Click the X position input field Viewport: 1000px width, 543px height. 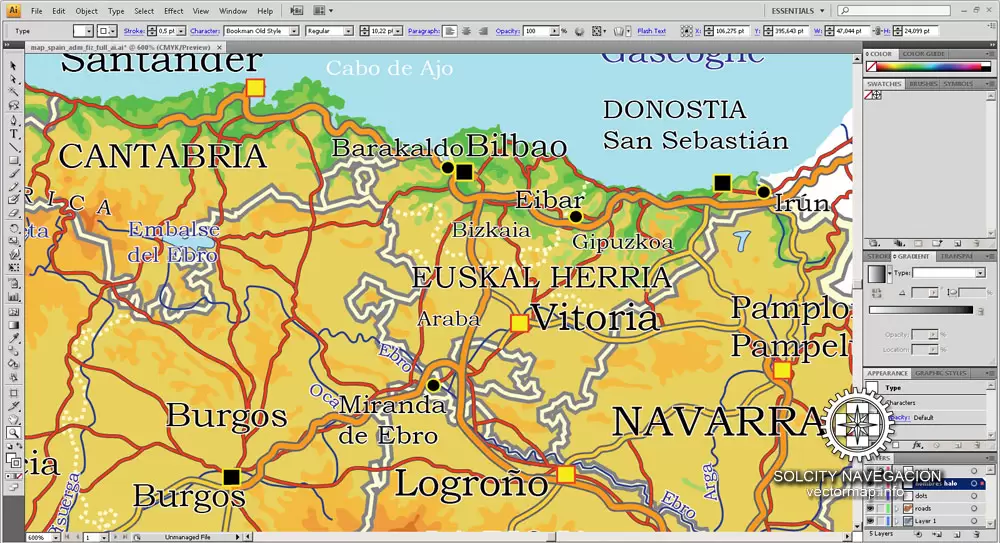[x=730, y=31]
